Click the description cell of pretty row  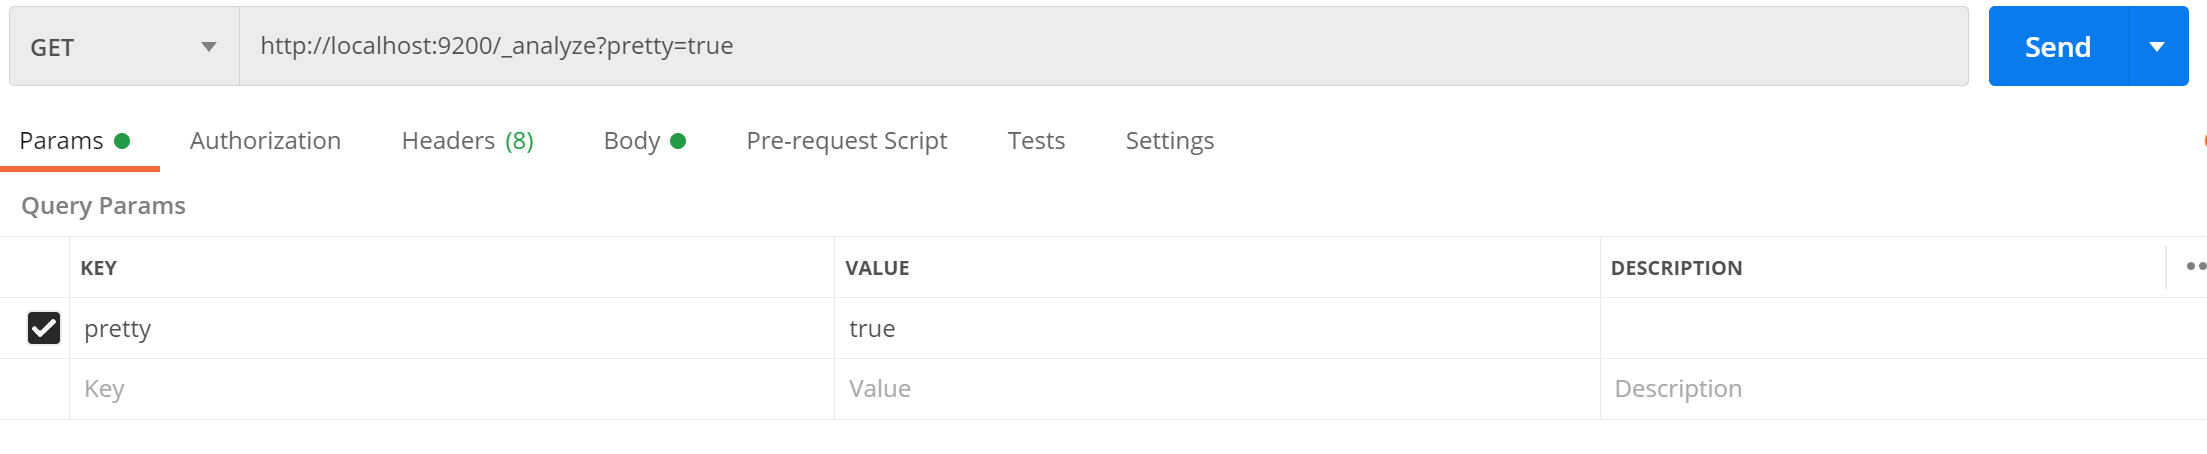click(x=1903, y=328)
